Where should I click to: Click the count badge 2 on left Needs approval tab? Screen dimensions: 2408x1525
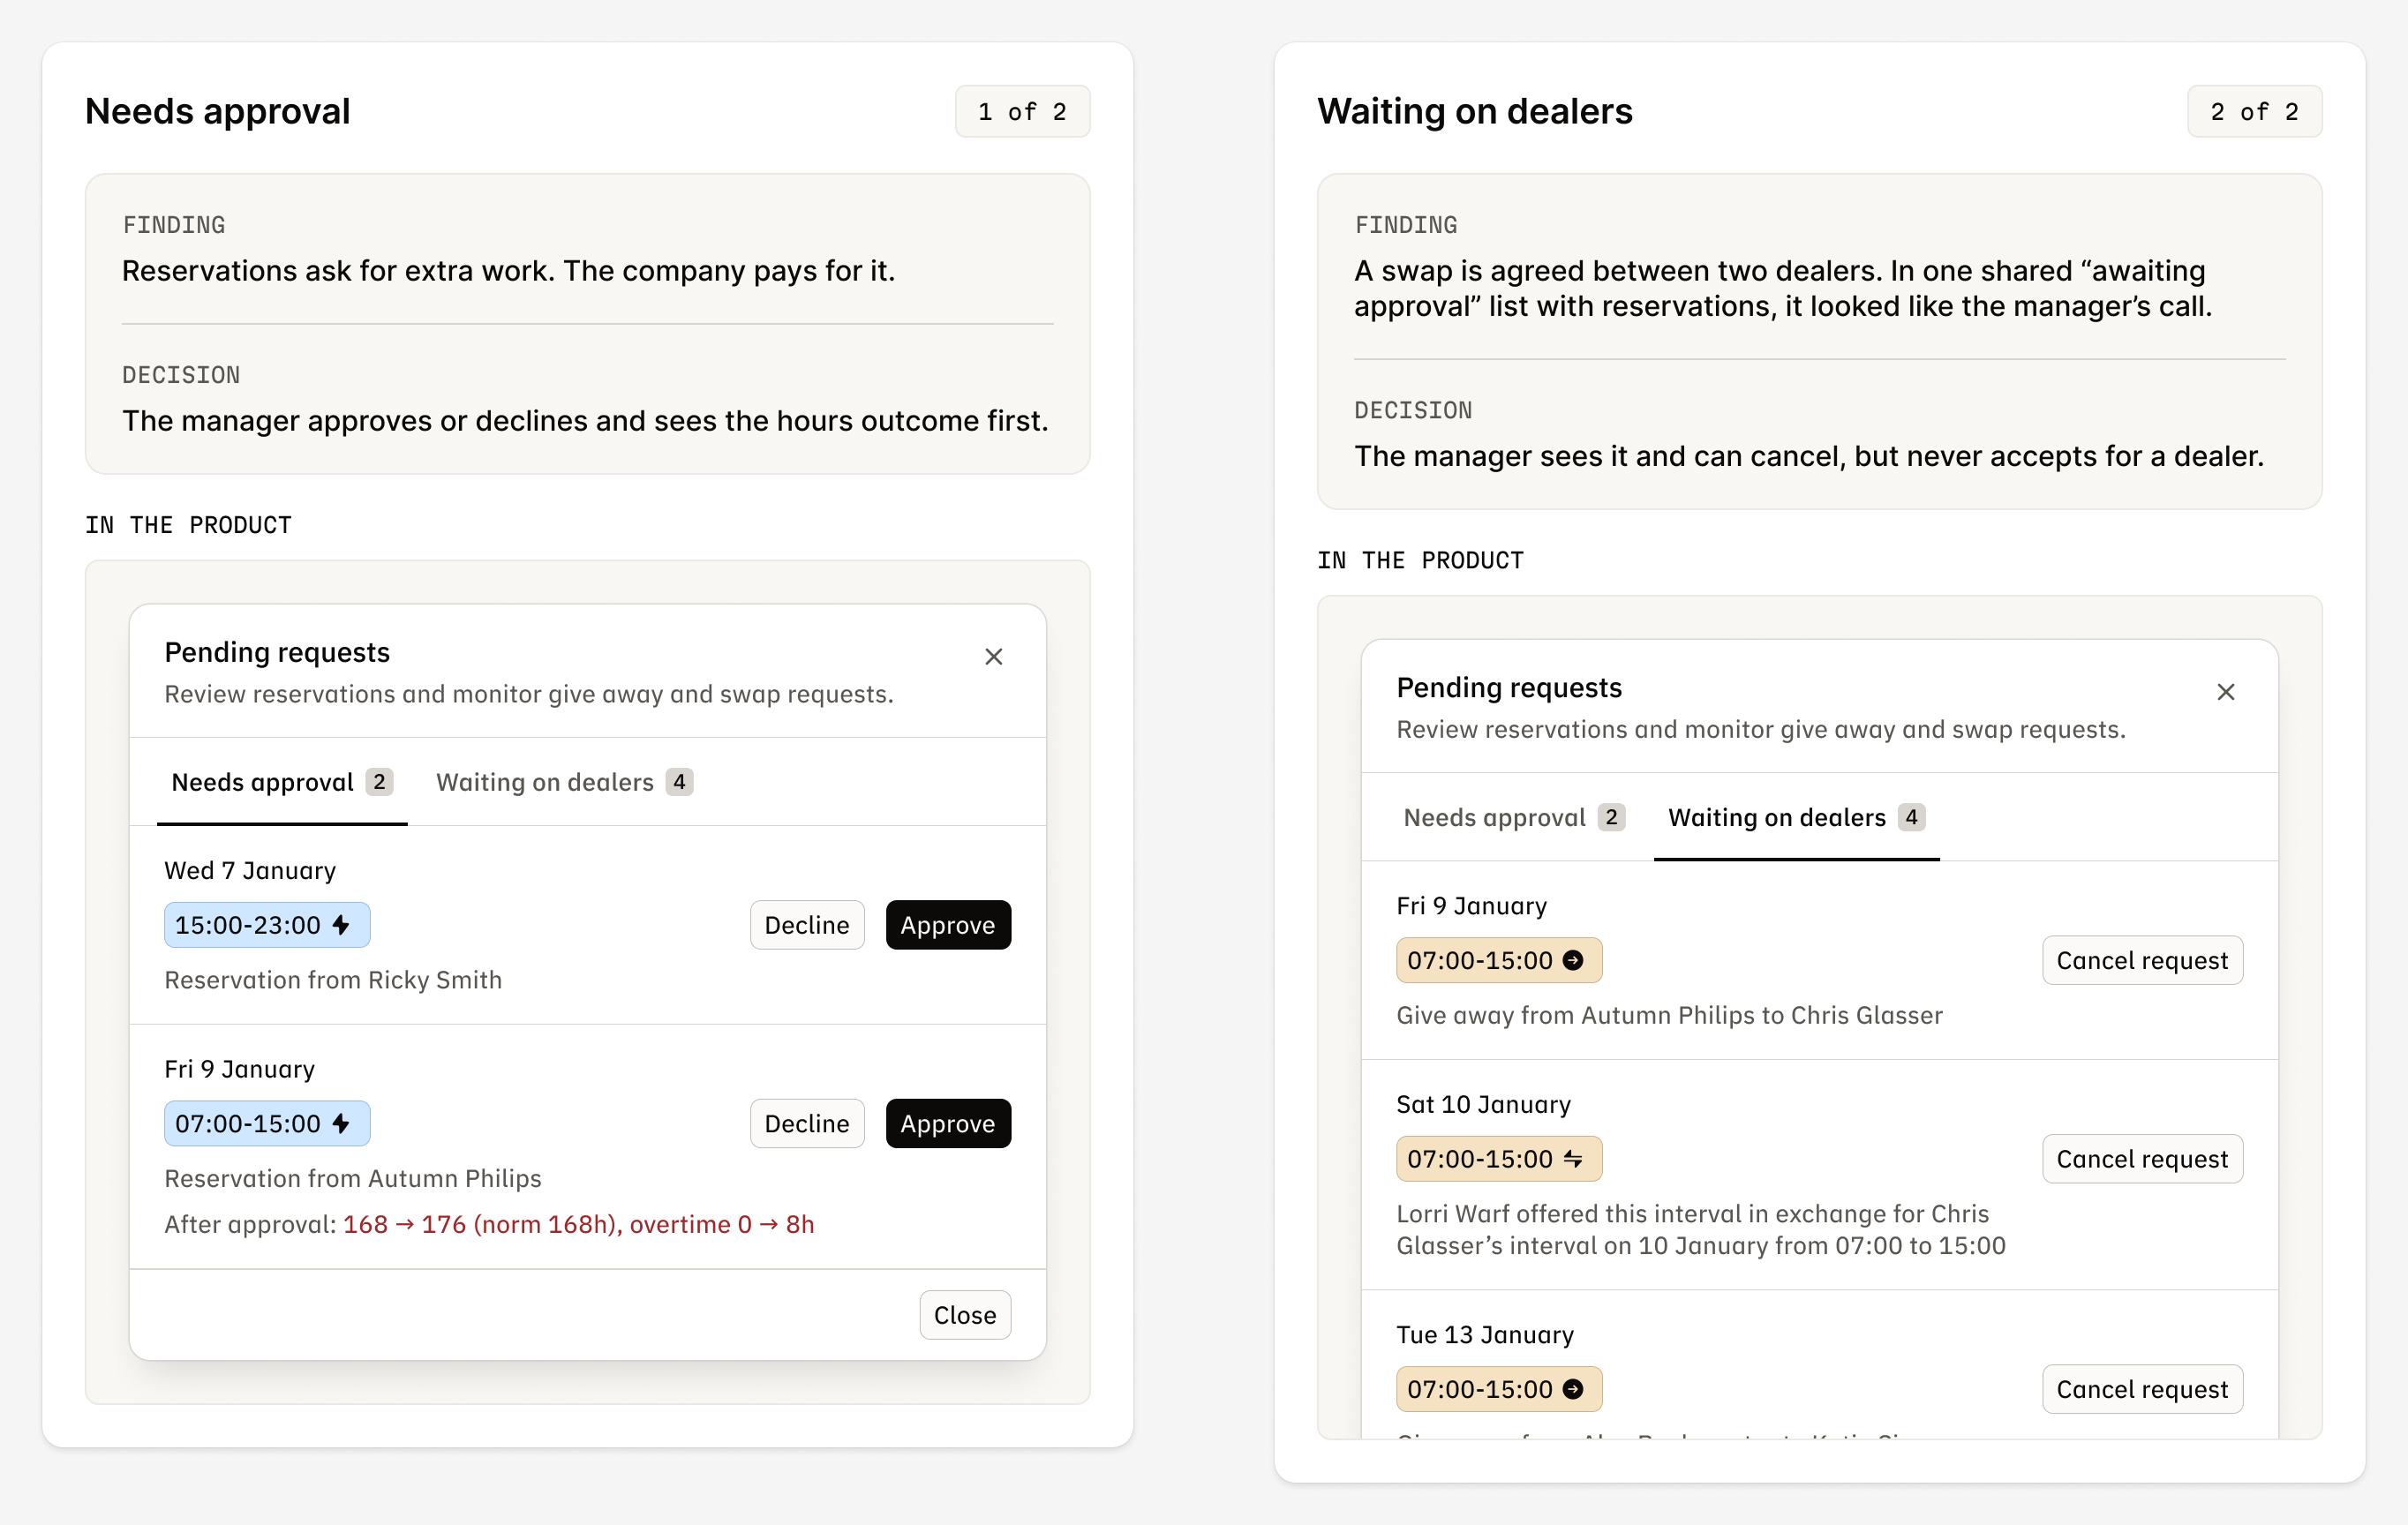(x=379, y=782)
